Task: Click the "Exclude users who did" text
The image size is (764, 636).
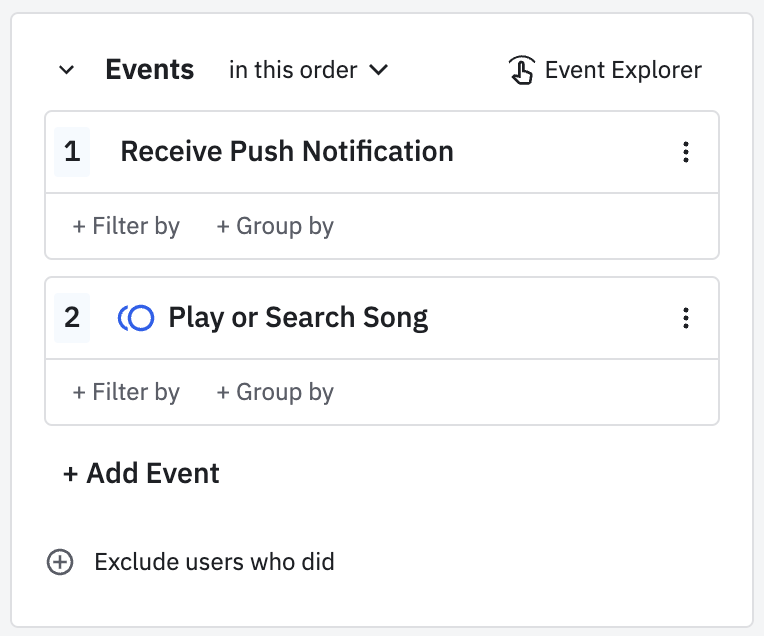Action: click(214, 562)
